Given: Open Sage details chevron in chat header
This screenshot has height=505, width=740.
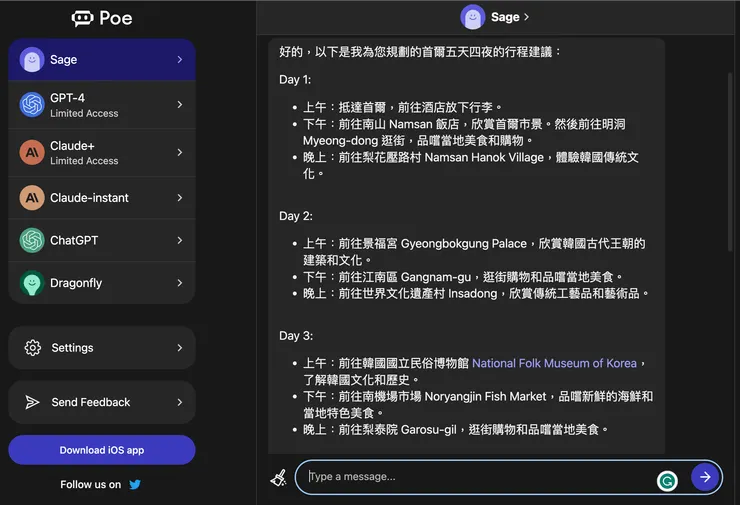Looking at the screenshot, I should 526,17.
